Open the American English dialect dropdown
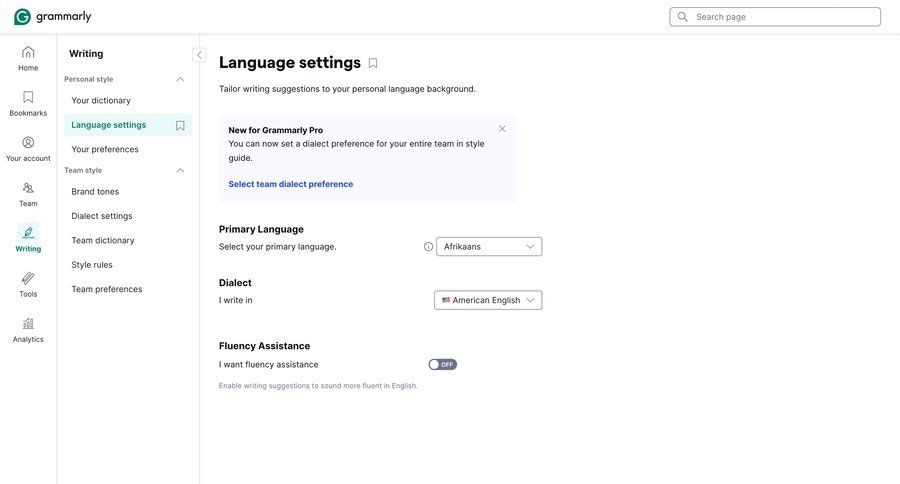The image size is (900, 484). point(488,300)
